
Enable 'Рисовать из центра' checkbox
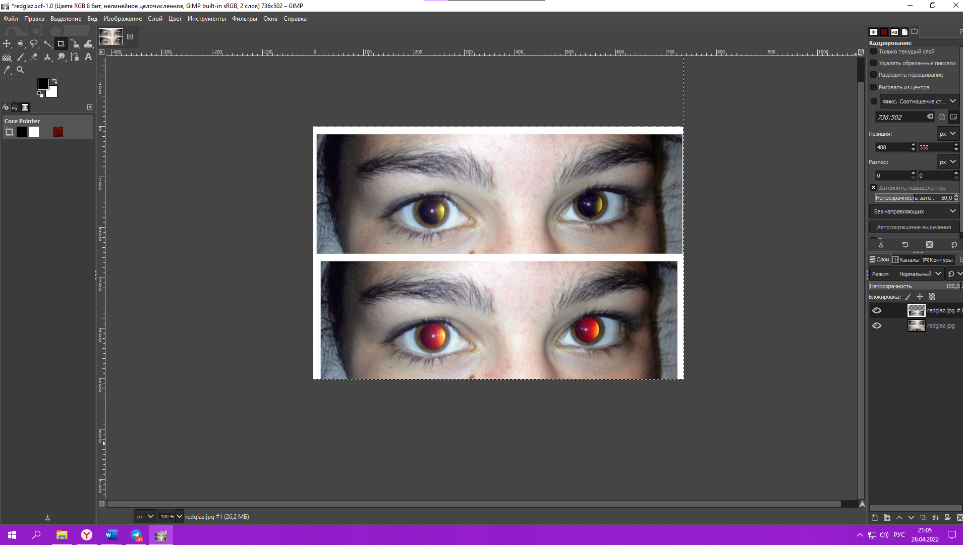click(x=873, y=87)
